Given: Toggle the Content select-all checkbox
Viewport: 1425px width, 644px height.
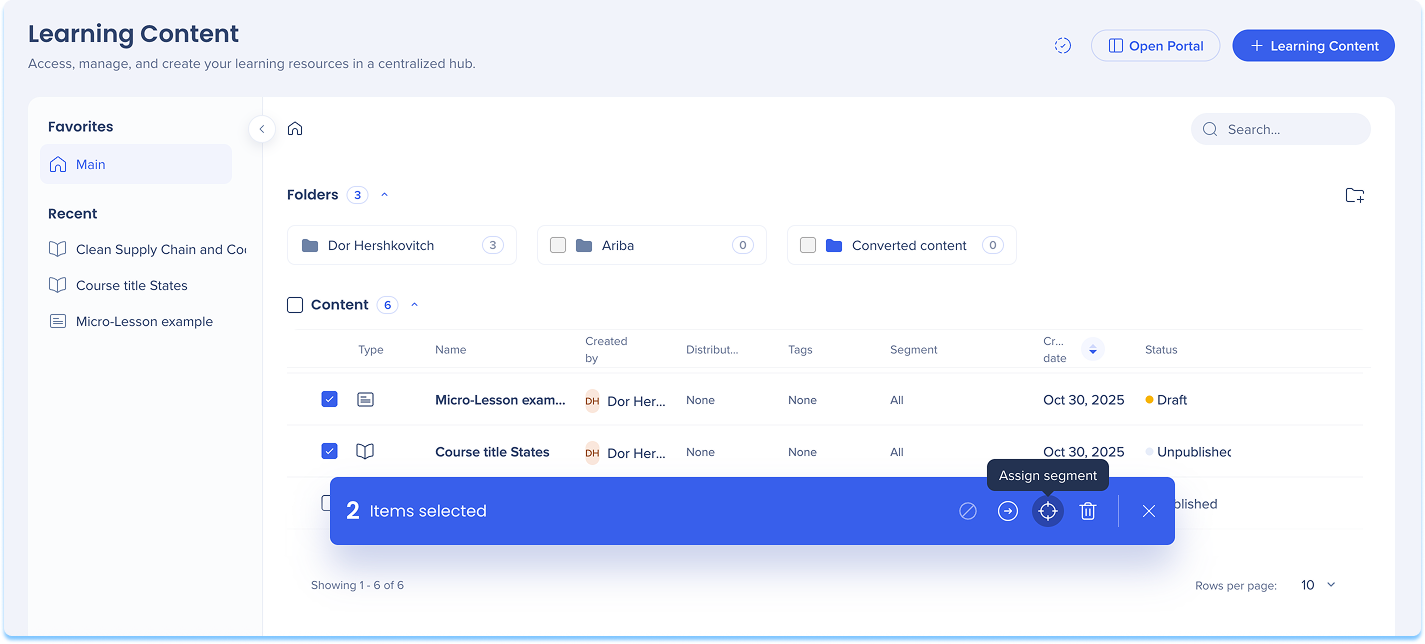Looking at the screenshot, I should point(295,305).
